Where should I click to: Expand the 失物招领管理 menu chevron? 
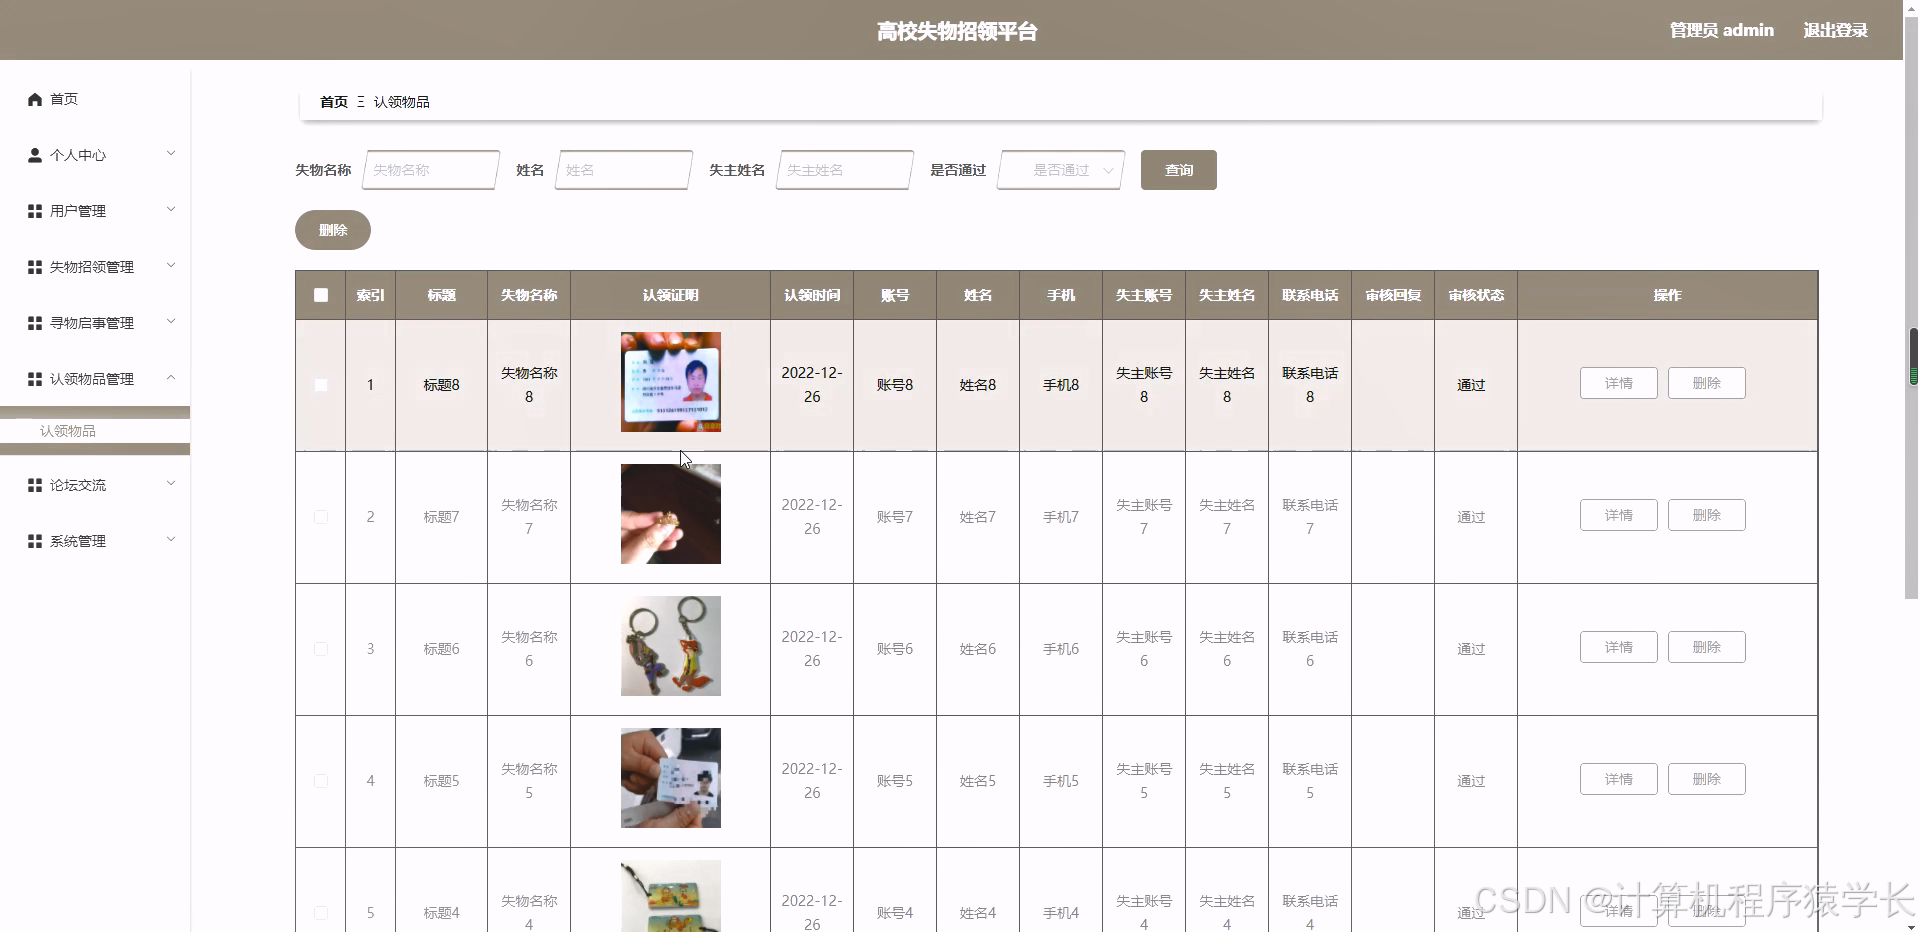tap(171, 266)
